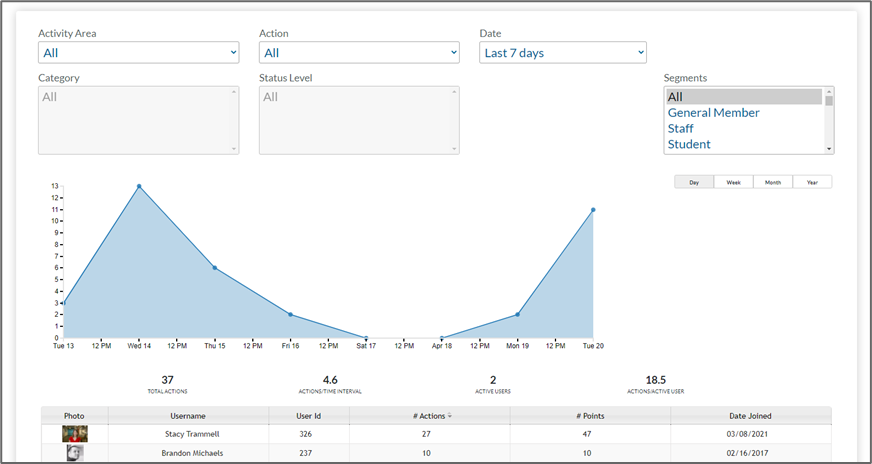872x464 pixels.
Task: Click the Tue 20 data point on chart
Action: (593, 210)
